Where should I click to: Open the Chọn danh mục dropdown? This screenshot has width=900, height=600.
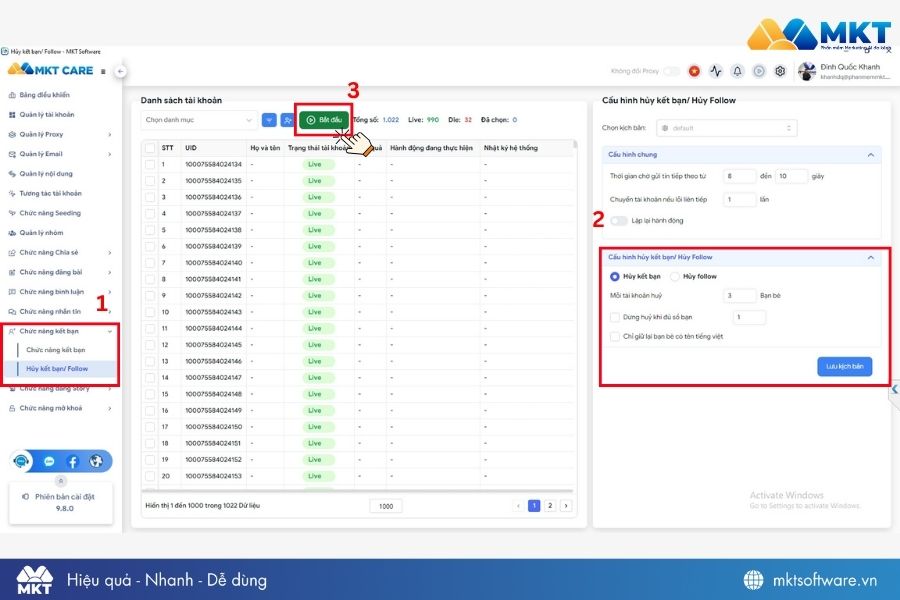(198, 119)
